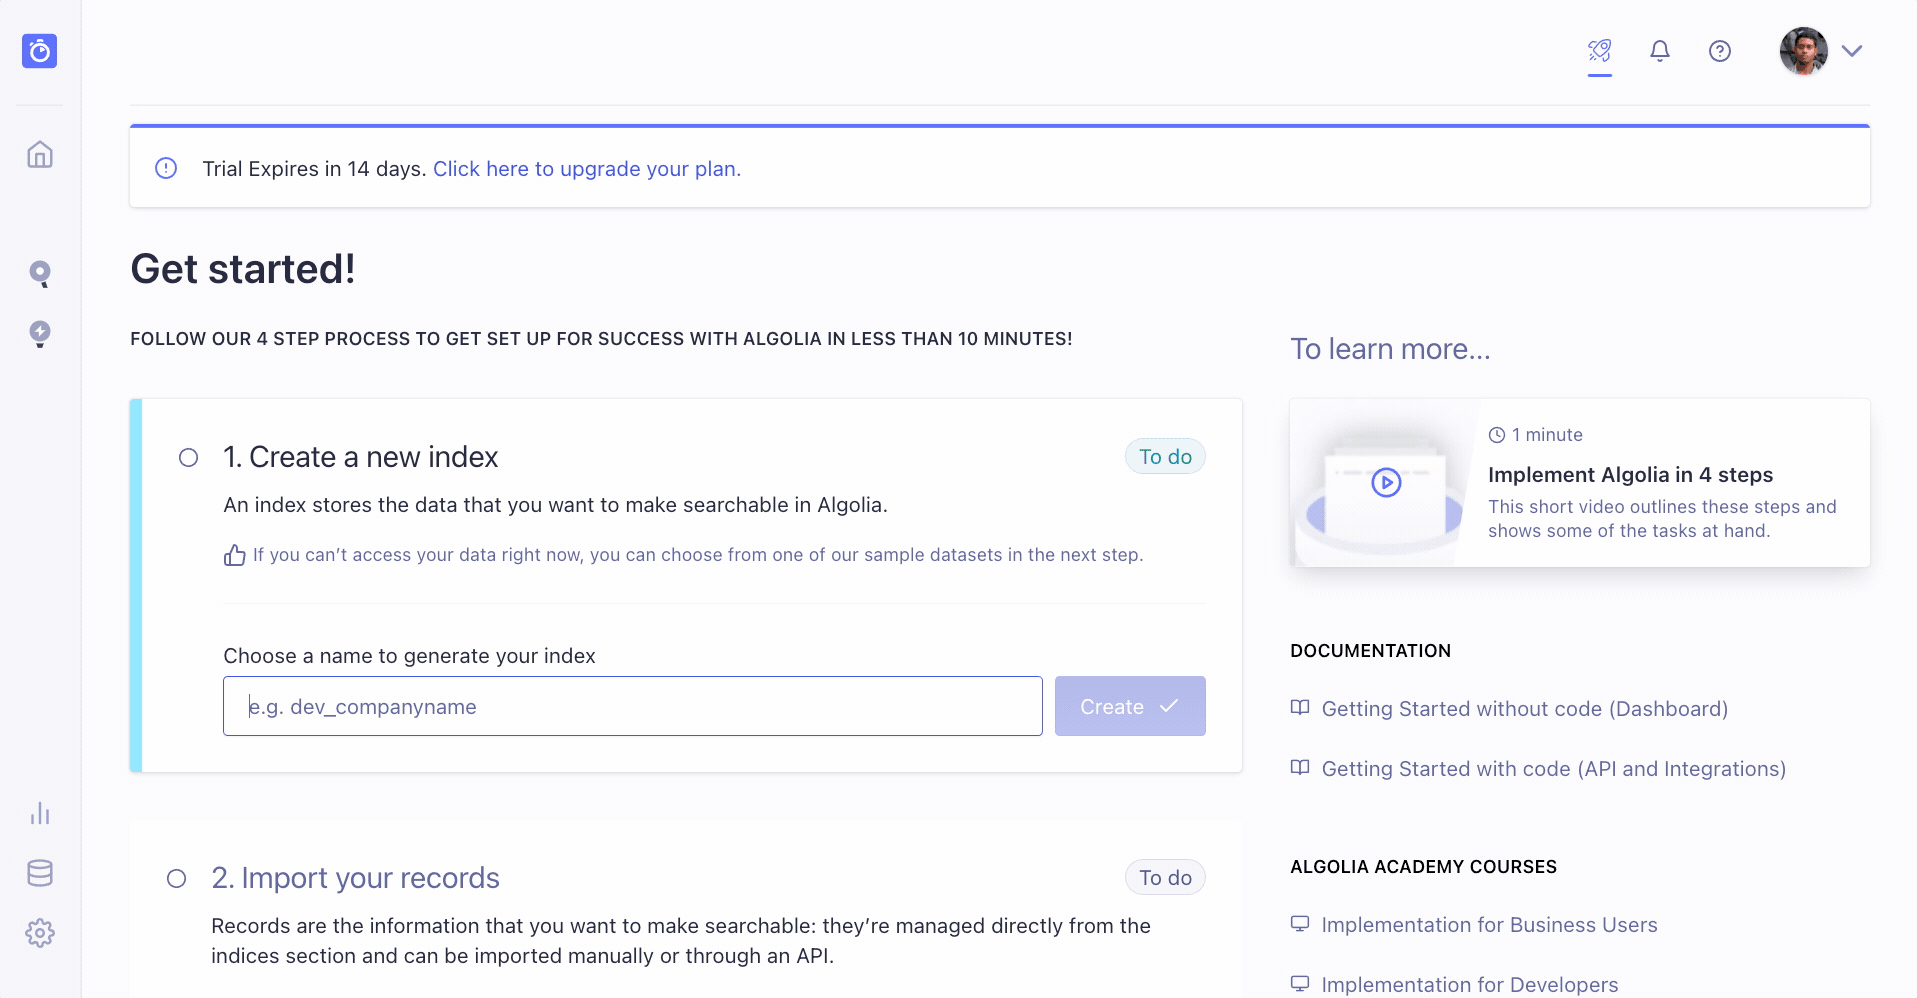Play the Implement Algolia video
Viewport: 1917px width, 998px height.
pyautogui.click(x=1386, y=483)
